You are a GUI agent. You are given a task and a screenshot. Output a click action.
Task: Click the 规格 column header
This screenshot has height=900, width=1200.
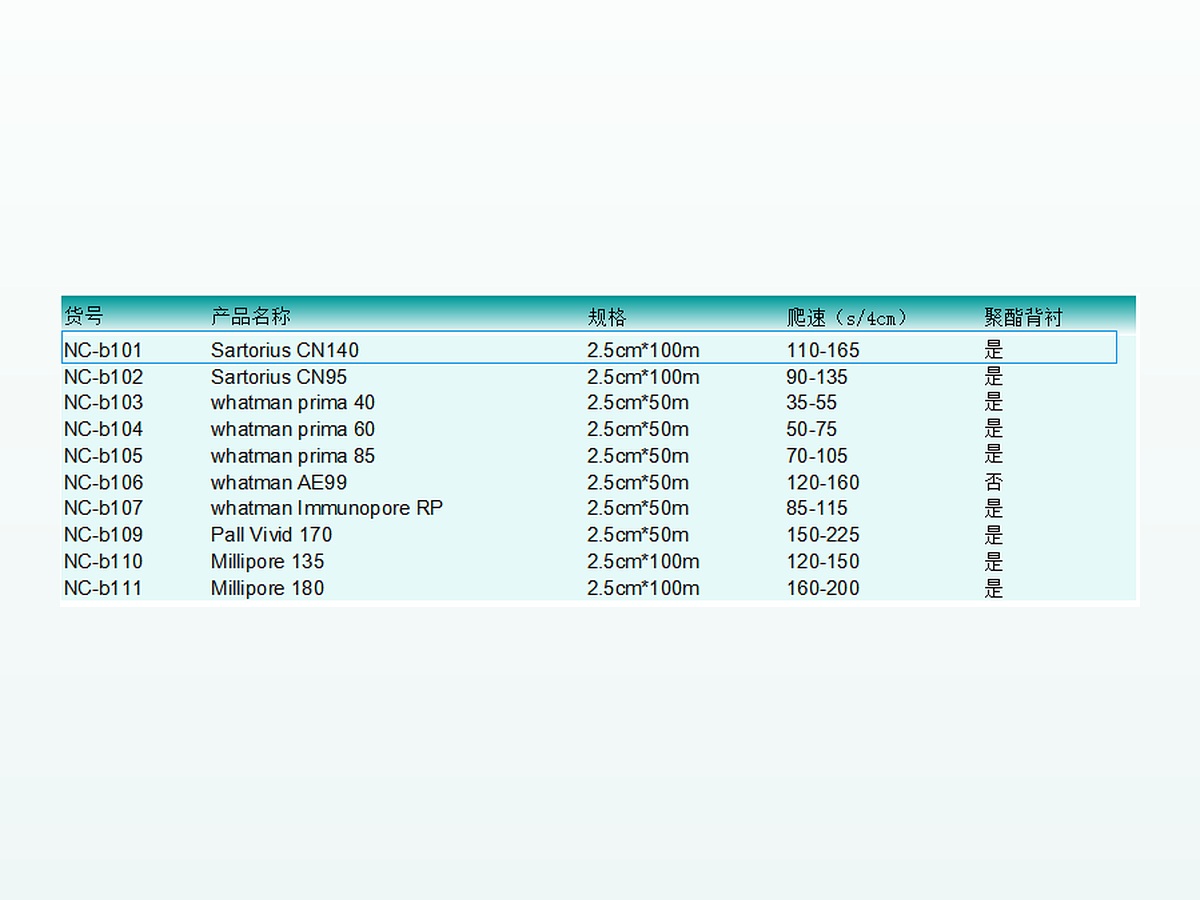coord(607,317)
